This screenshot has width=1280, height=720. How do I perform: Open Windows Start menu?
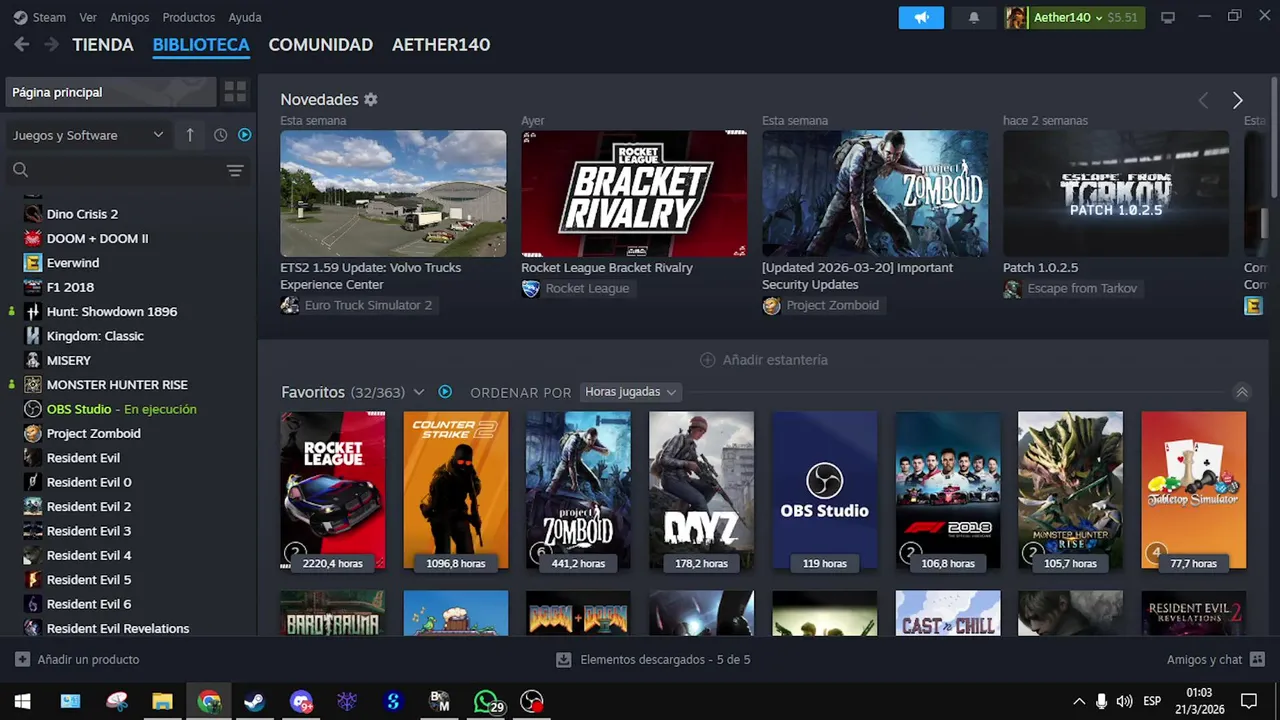(22, 702)
